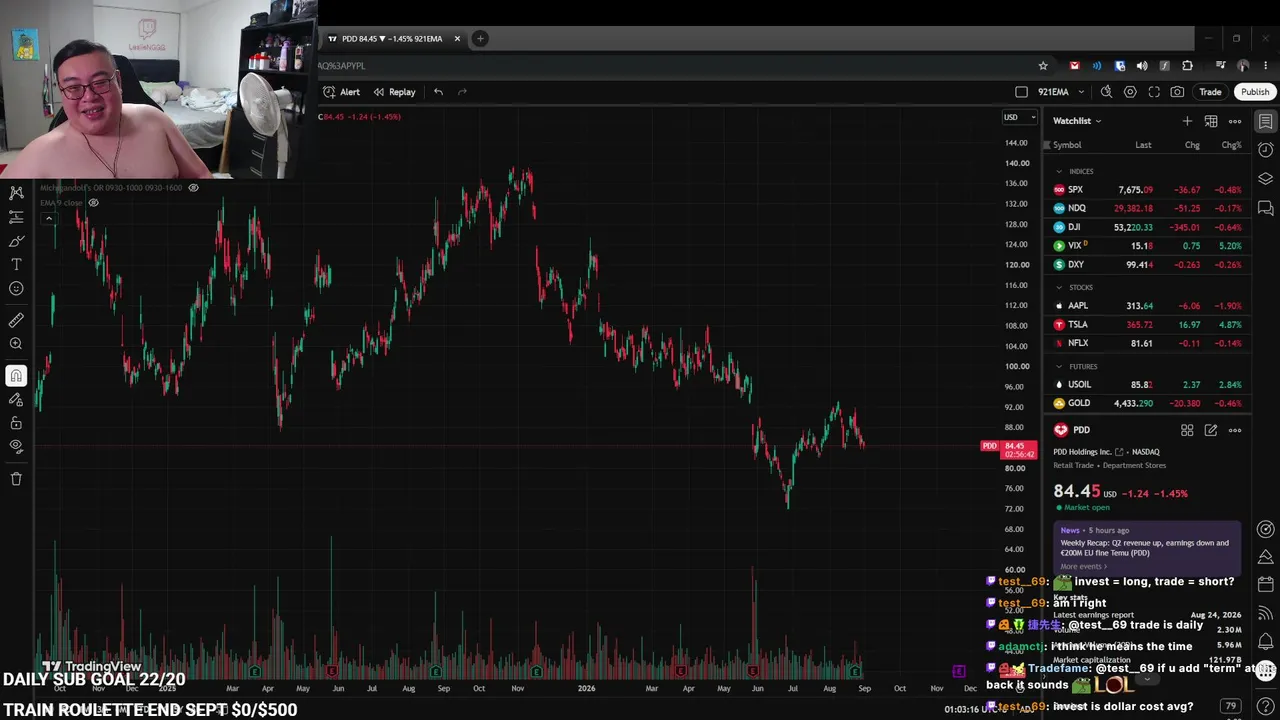Select the Brush drawing tool

coord(16,240)
